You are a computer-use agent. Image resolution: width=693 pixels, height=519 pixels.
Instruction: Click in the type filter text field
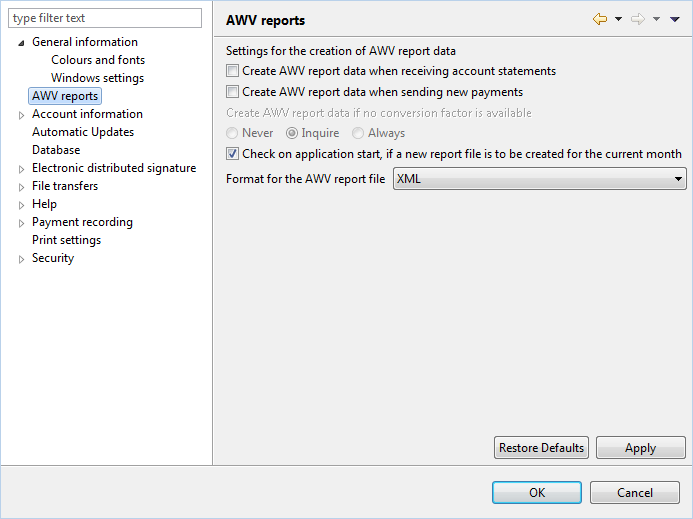point(105,18)
